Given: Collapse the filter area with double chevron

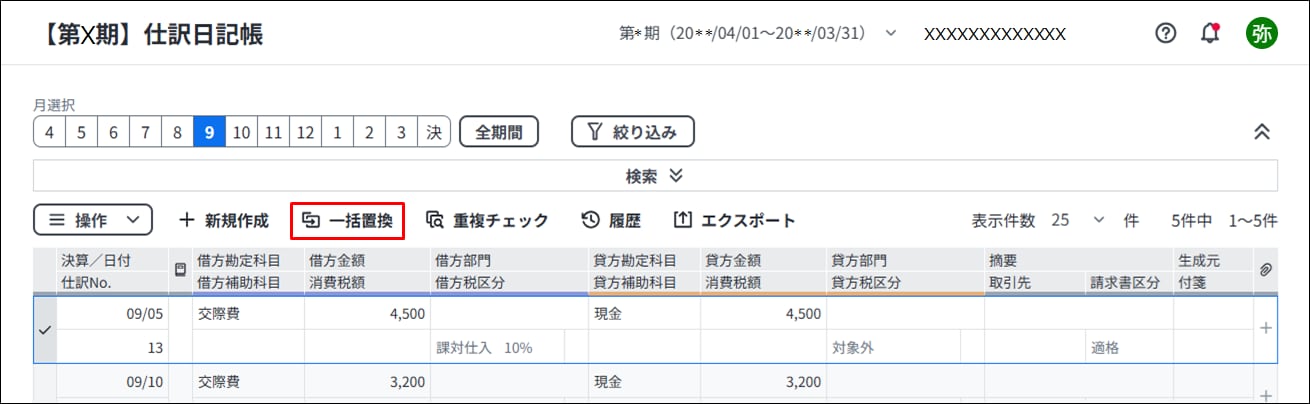Looking at the screenshot, I should click(1262, 131).
